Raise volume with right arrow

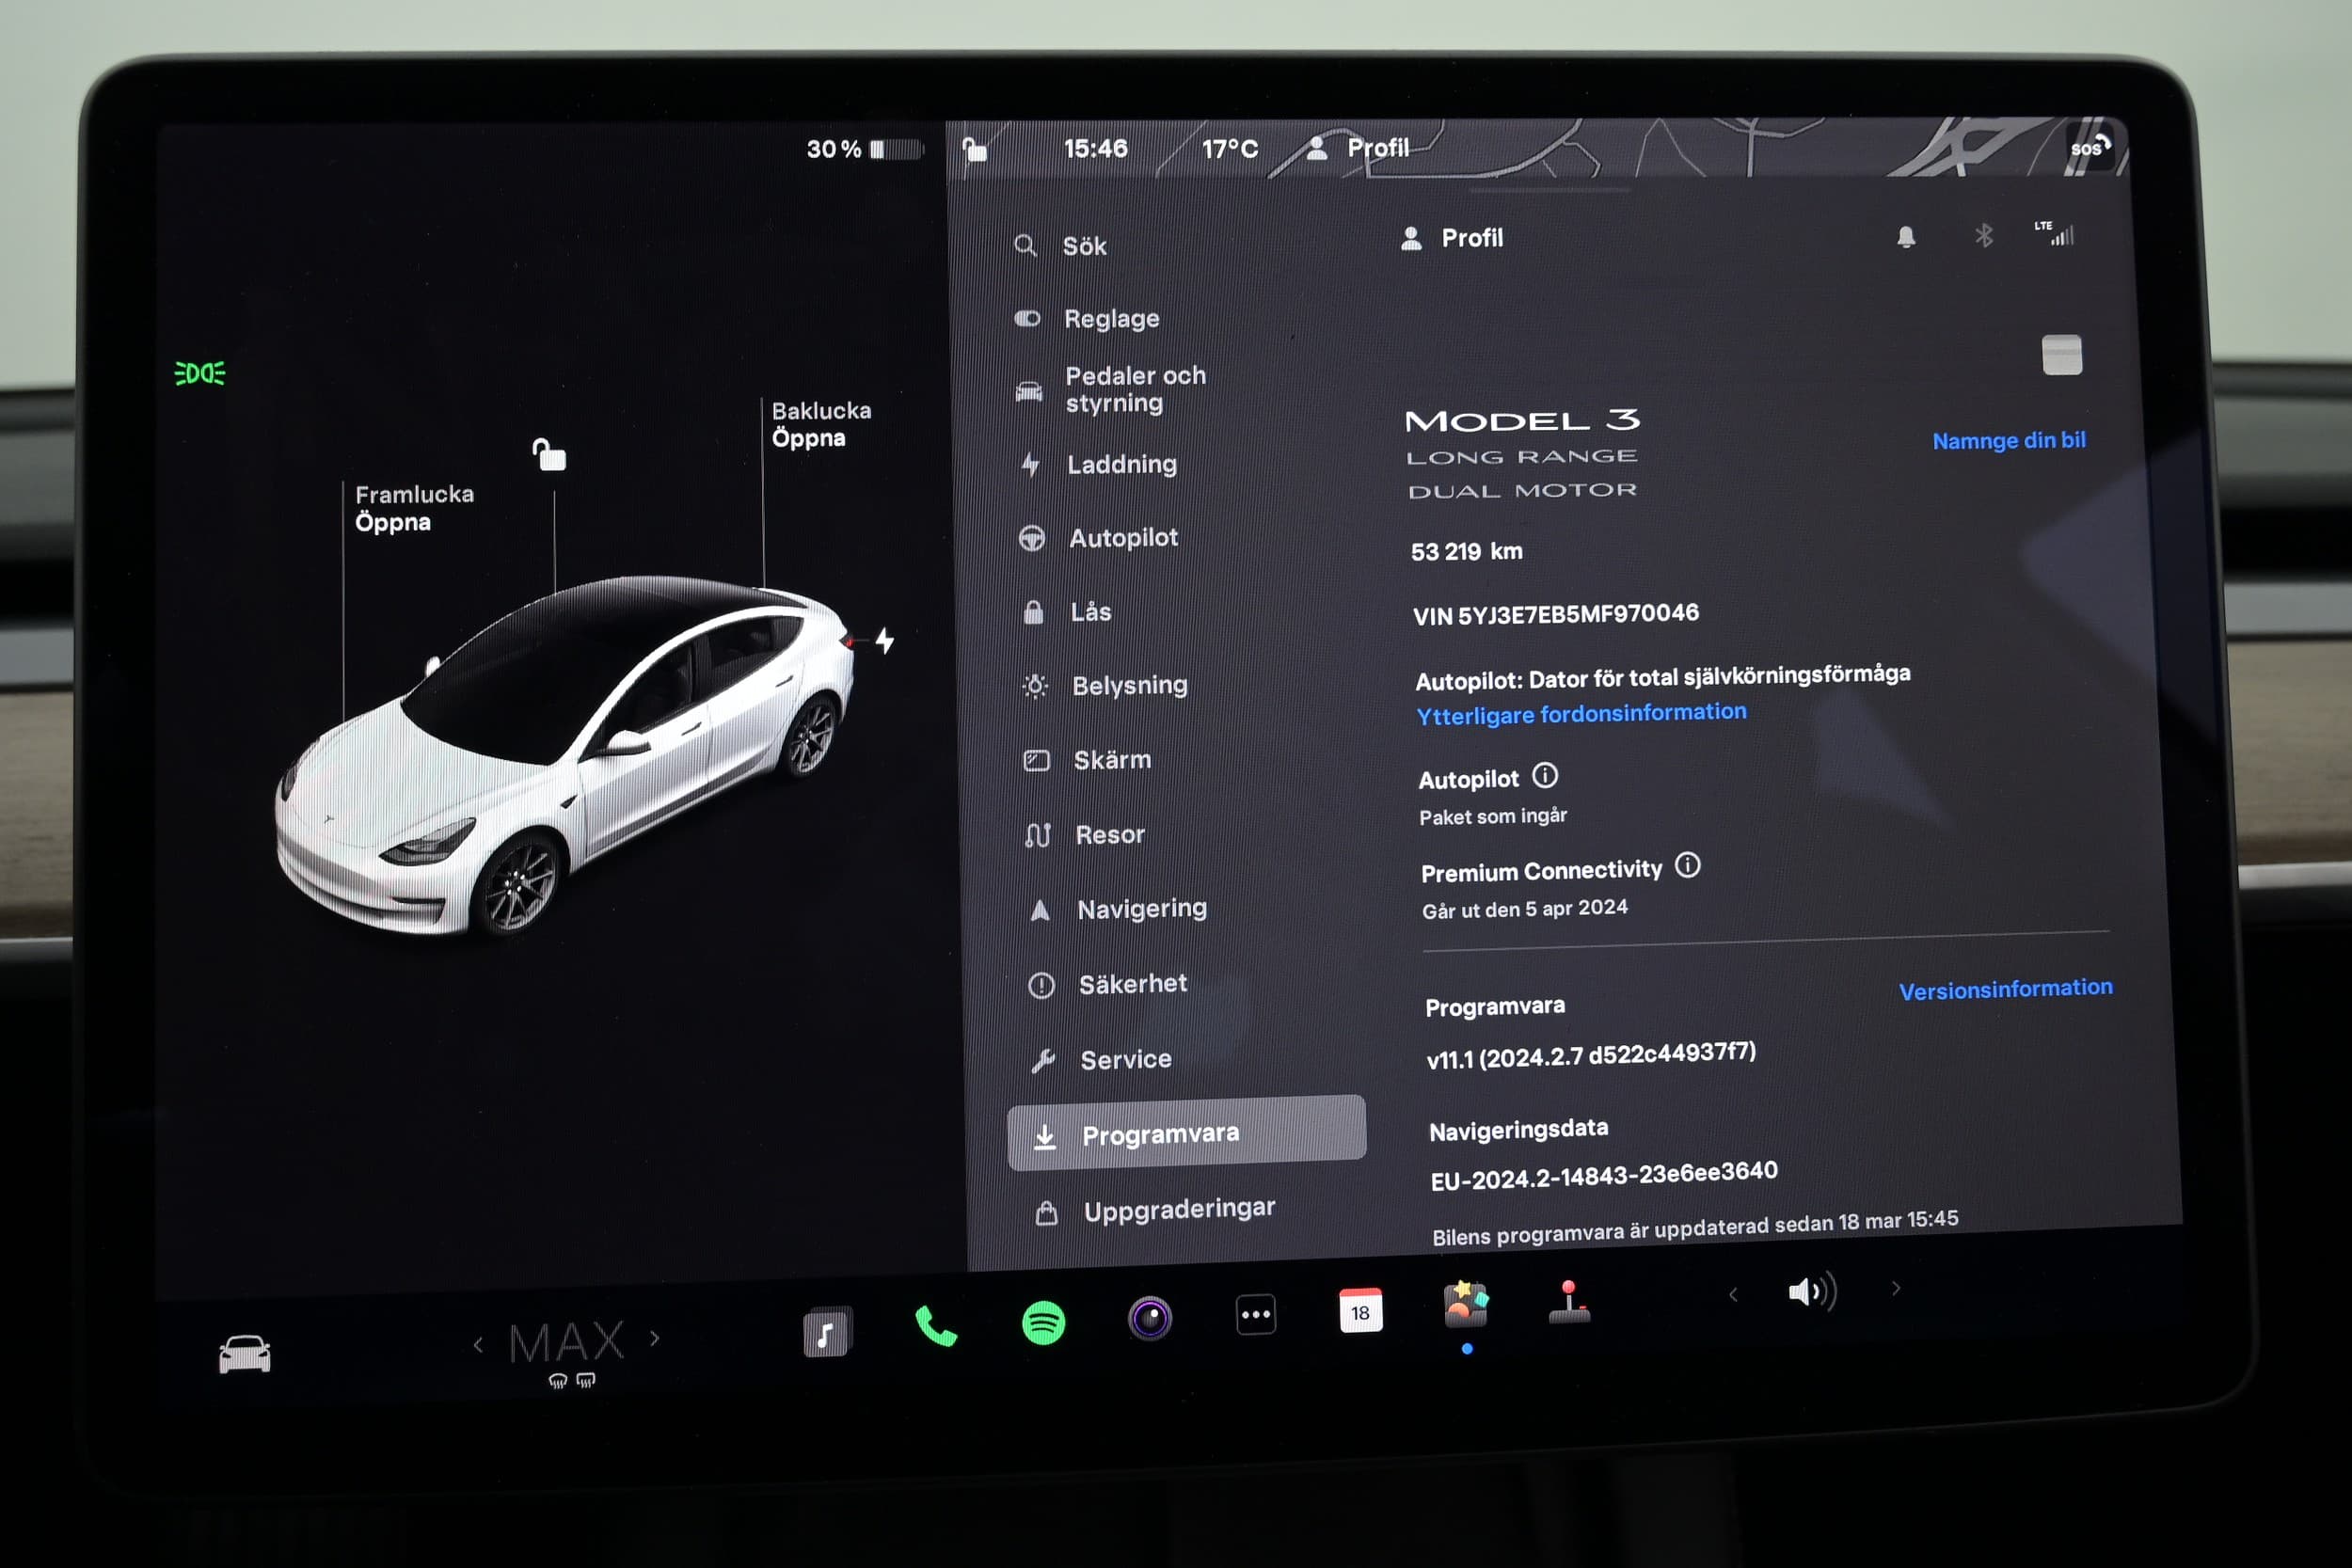(x=1896, y=1289)
